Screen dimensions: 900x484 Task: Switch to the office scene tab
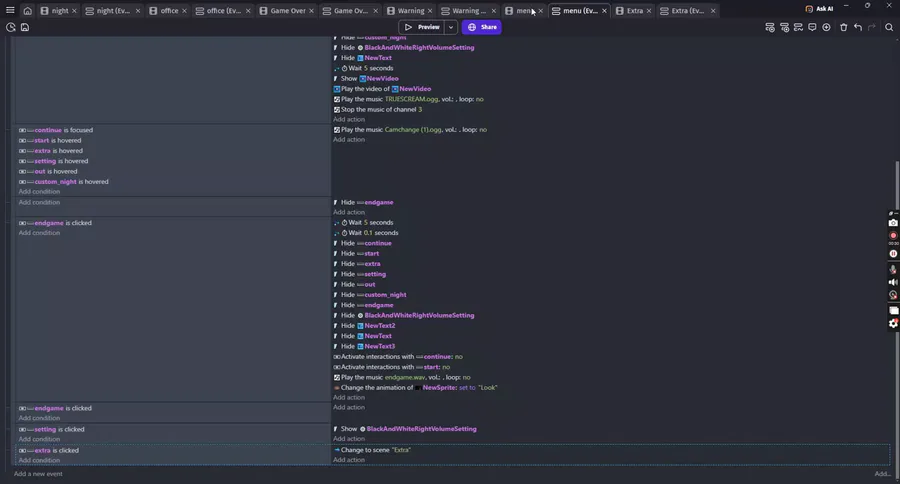165,10
